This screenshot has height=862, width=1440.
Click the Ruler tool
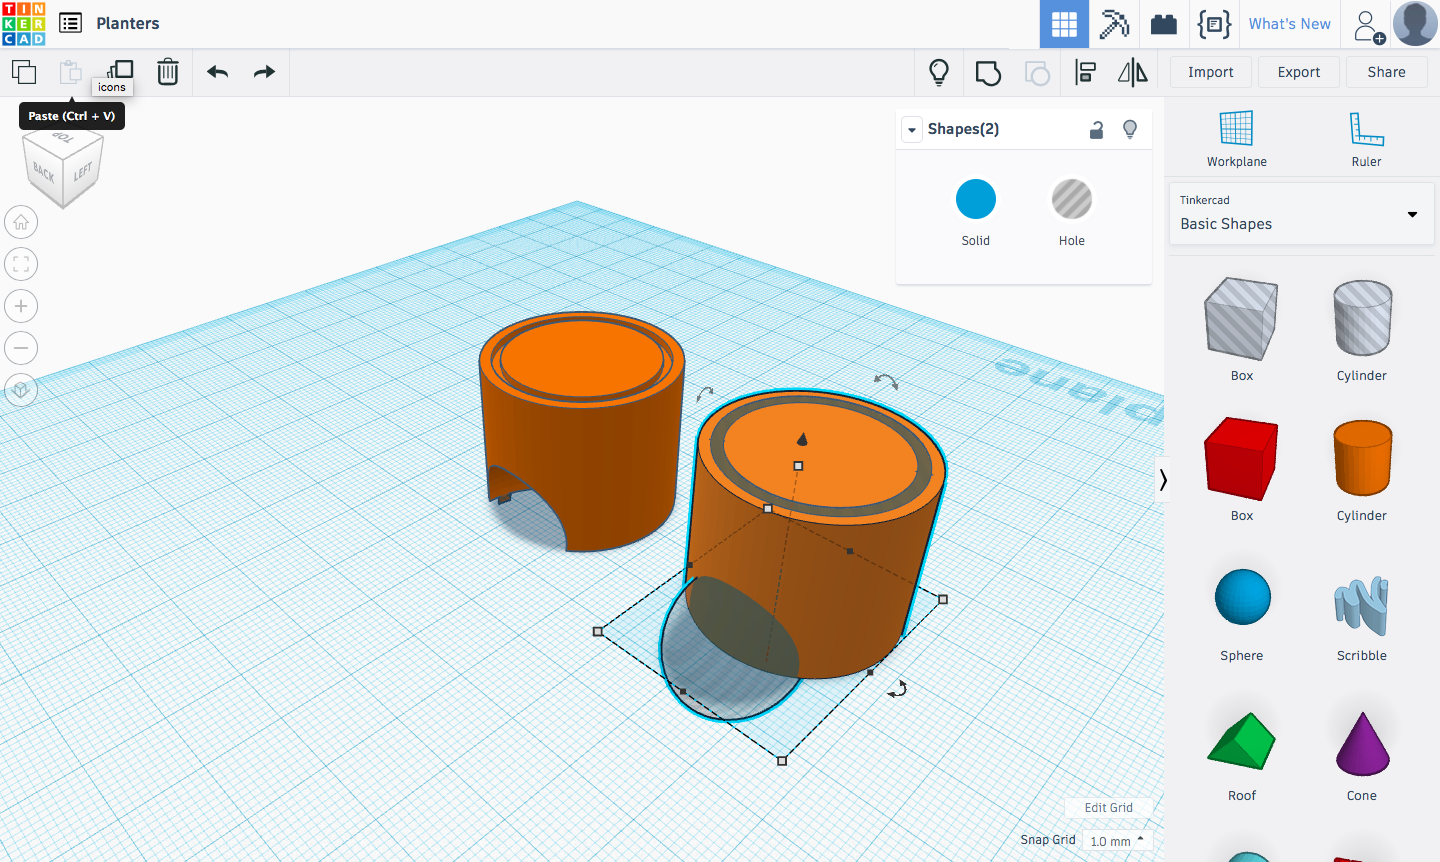tap(1366, 139)
